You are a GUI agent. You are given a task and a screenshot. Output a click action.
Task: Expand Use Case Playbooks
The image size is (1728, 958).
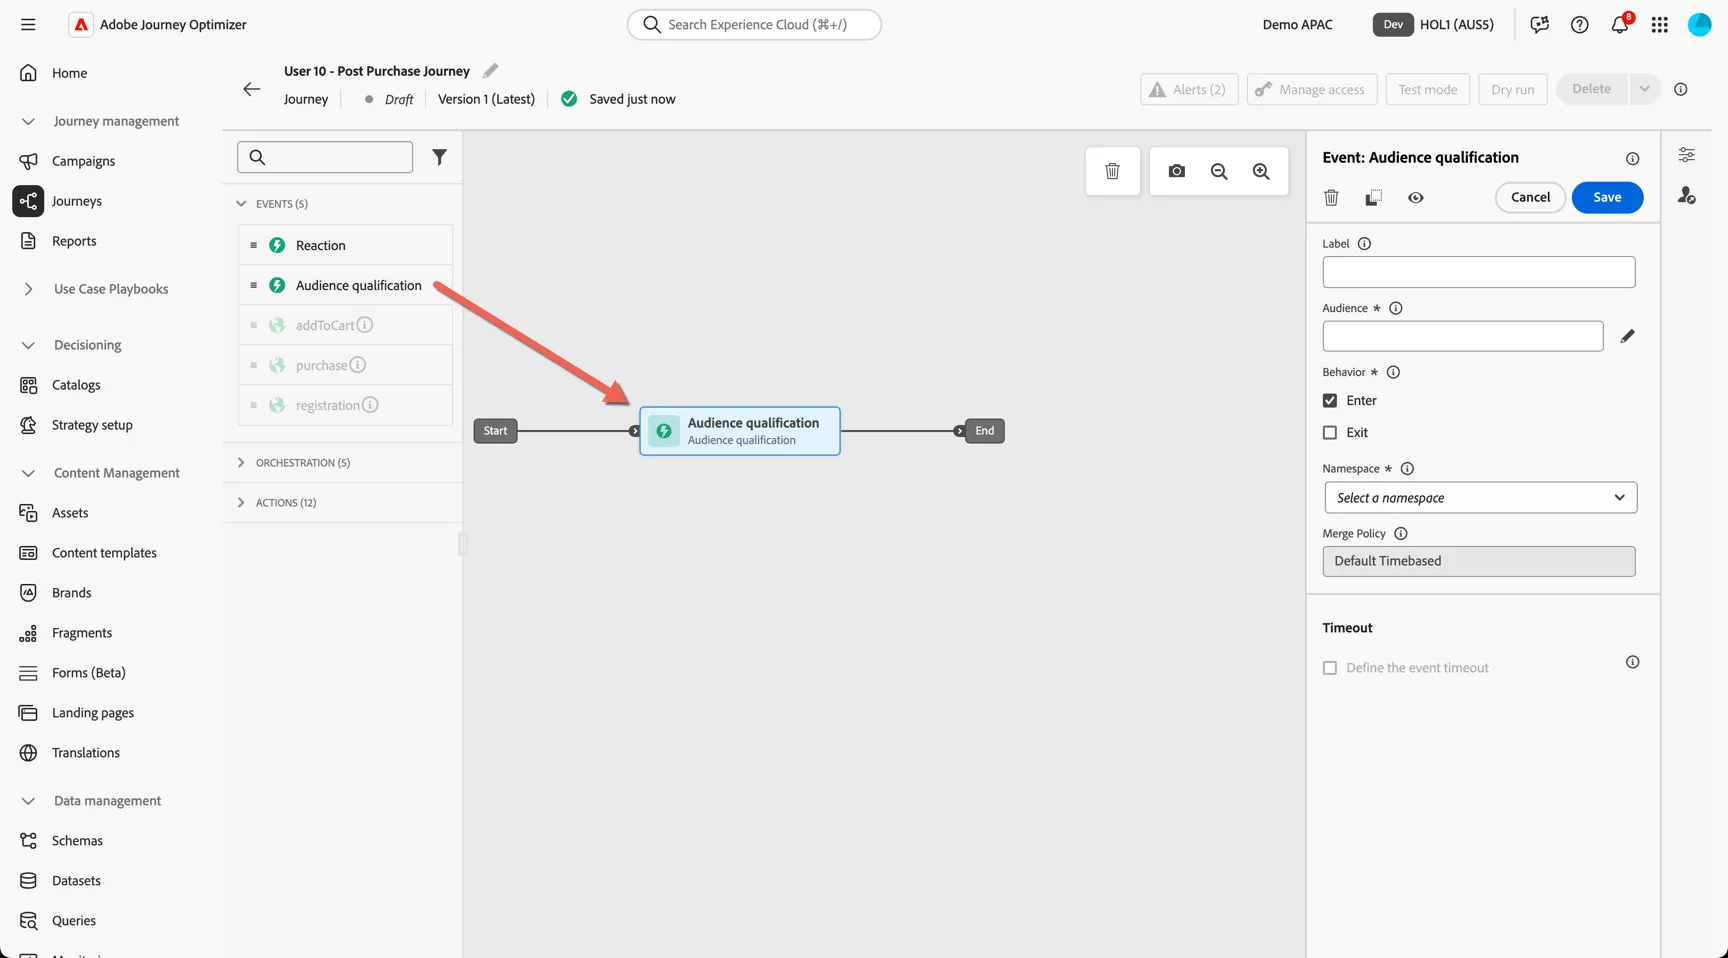tap(28, 289)
